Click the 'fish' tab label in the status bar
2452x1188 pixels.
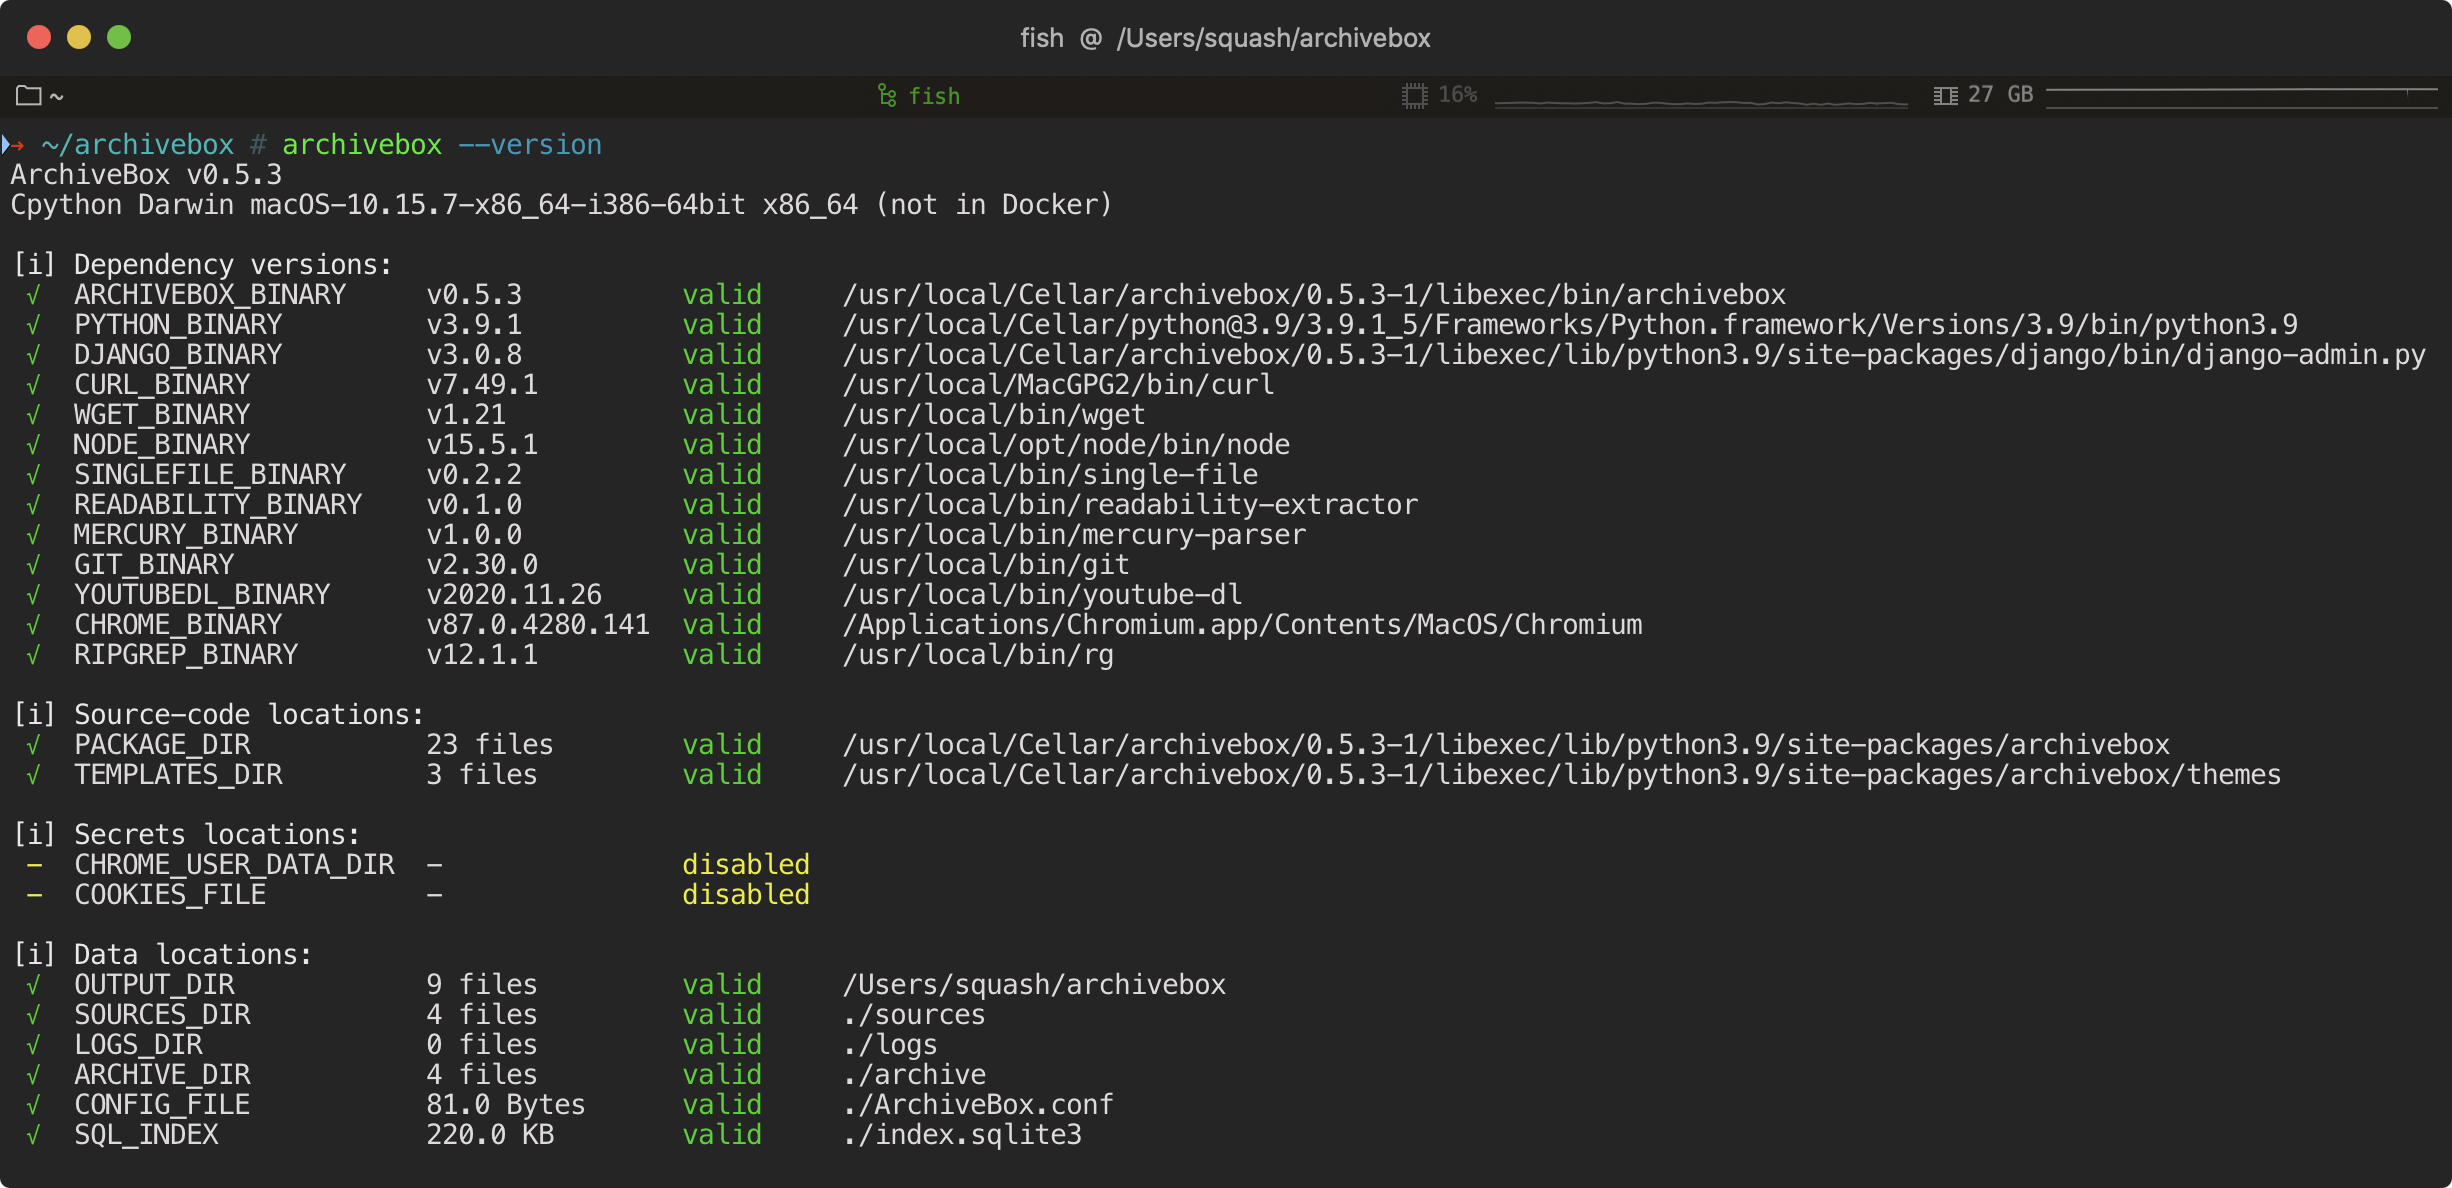(x=934, y=96)
